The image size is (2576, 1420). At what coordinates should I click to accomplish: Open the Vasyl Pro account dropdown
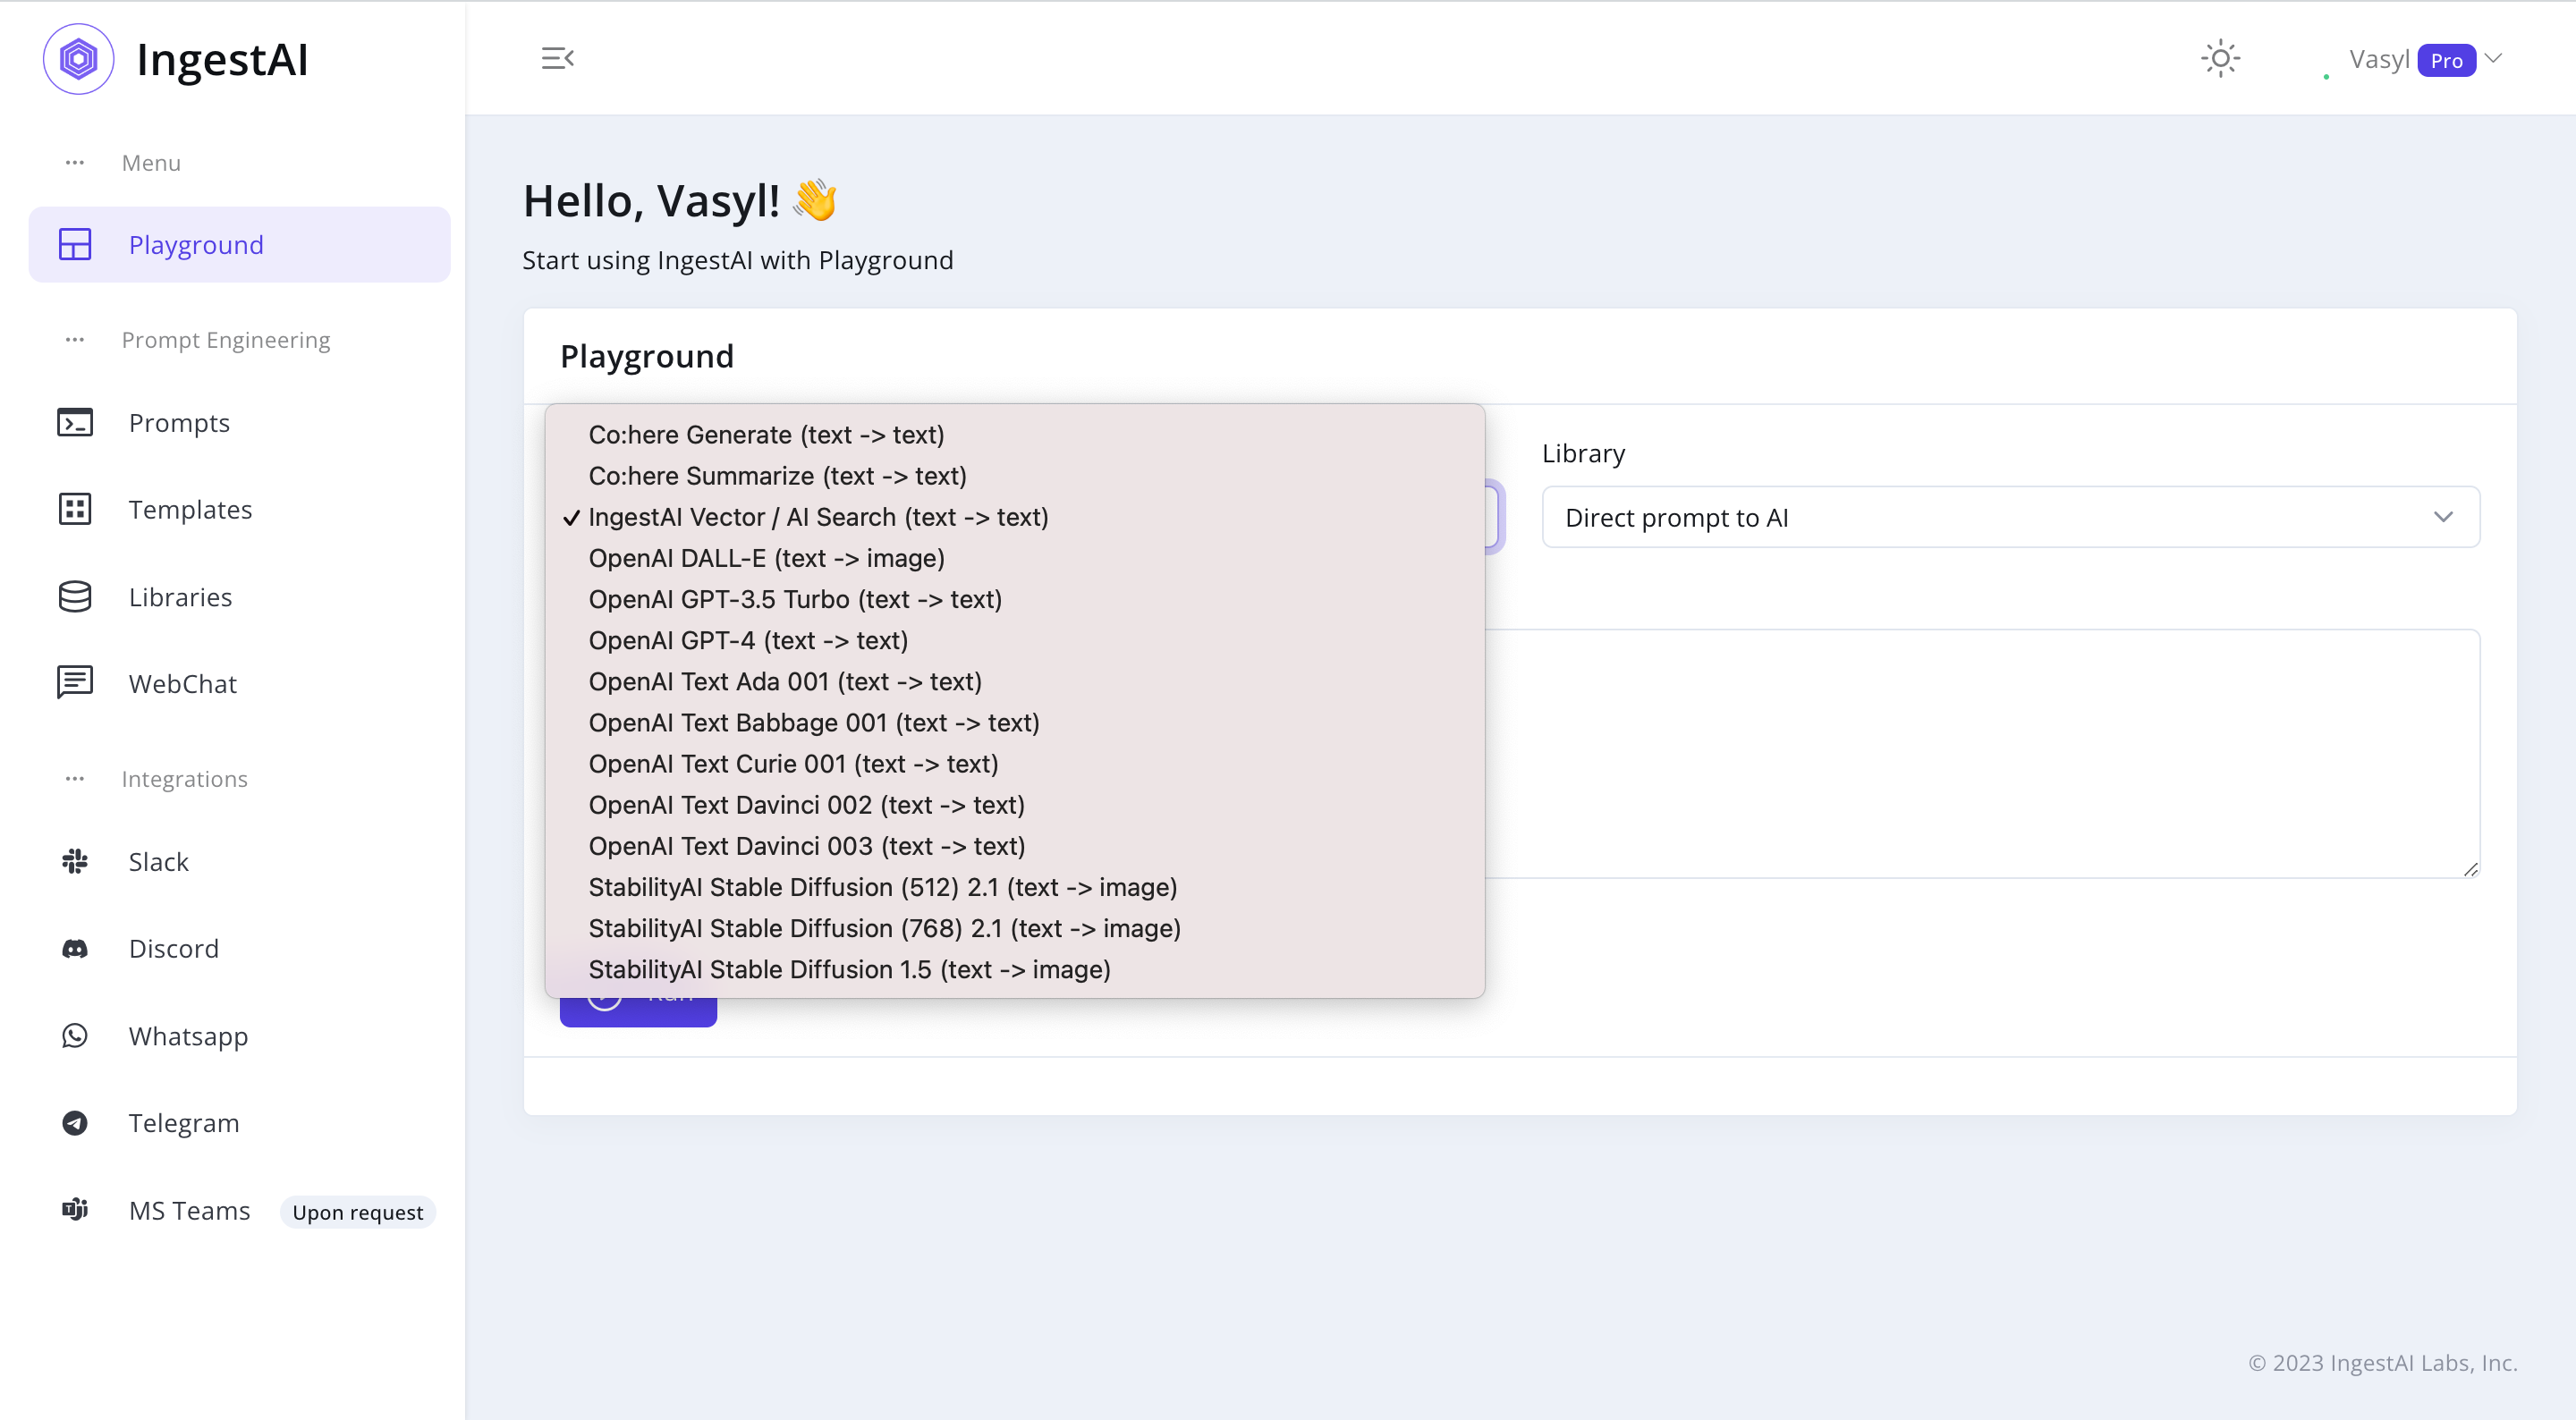coord(2425,60)
